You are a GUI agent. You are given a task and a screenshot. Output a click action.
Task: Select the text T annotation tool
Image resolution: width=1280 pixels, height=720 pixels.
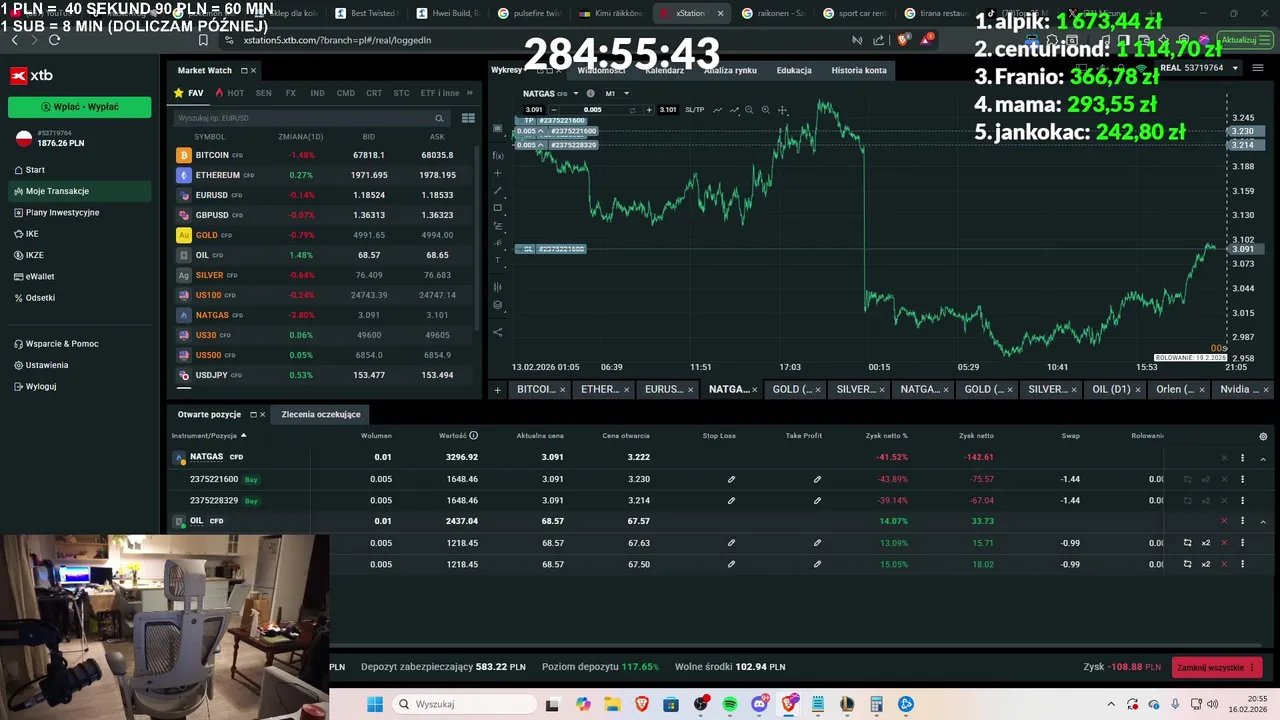tap(498, 260)
